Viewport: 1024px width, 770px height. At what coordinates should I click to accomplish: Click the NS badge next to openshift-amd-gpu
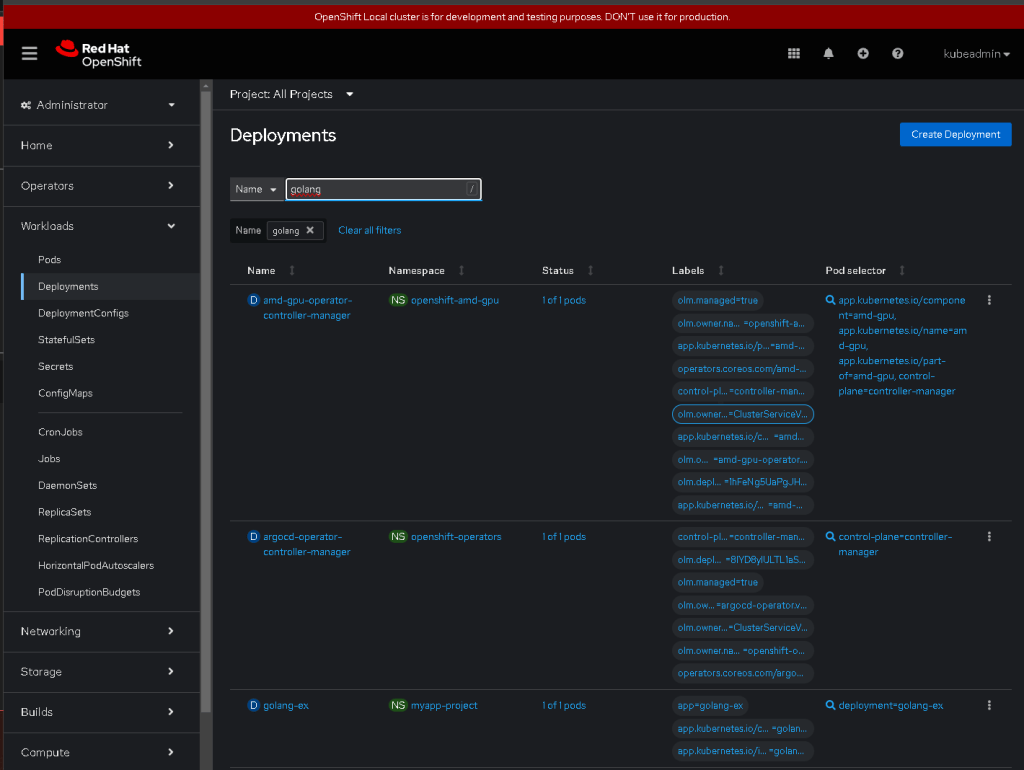click(398, 300)
